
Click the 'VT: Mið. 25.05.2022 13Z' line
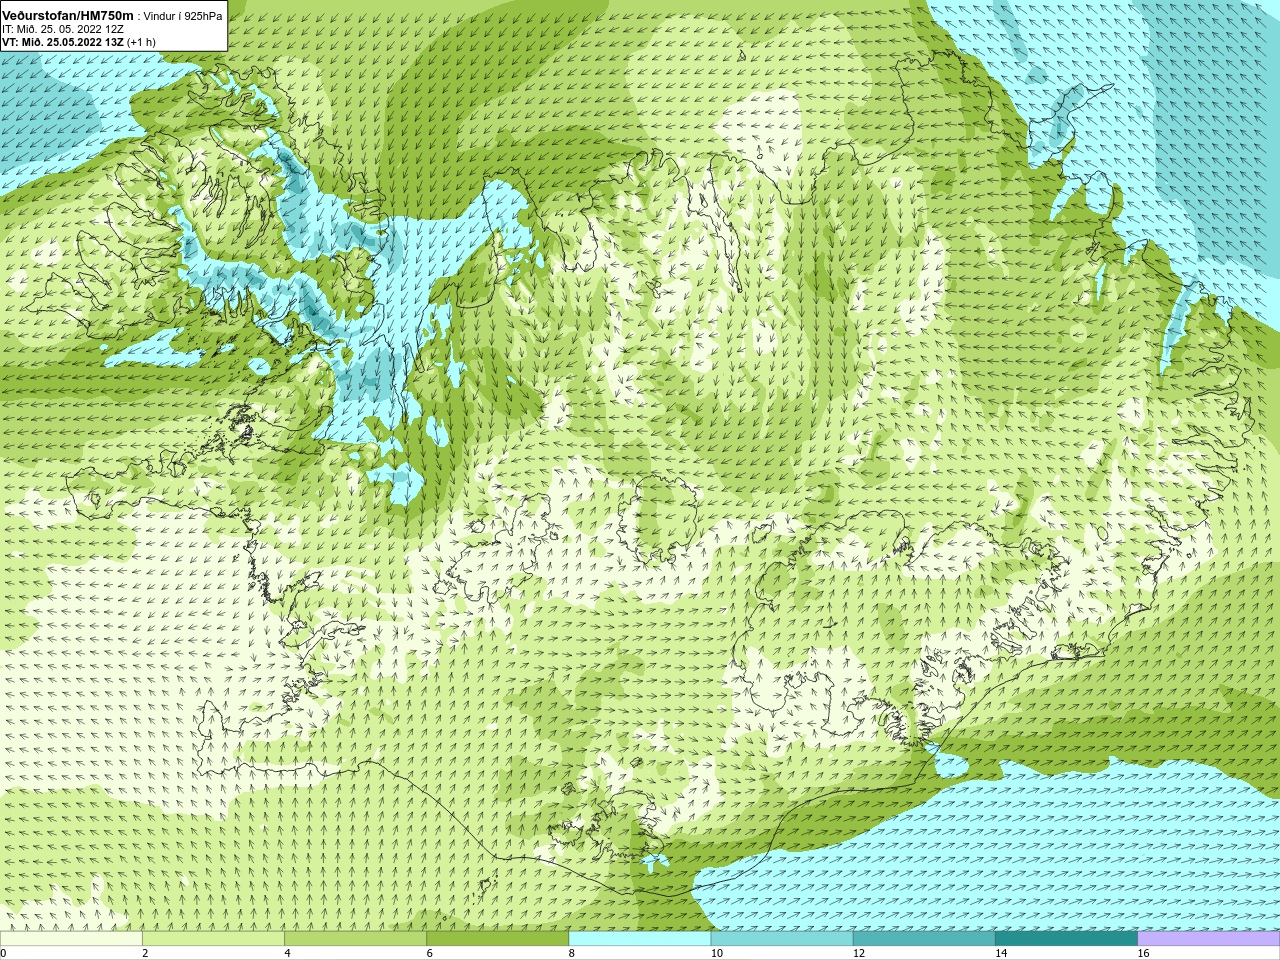(63, 42)
